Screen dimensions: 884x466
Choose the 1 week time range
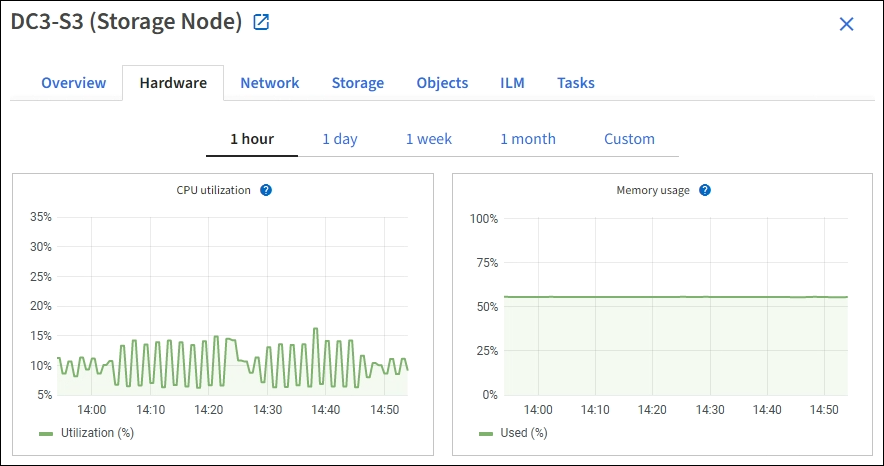(429, 139)
